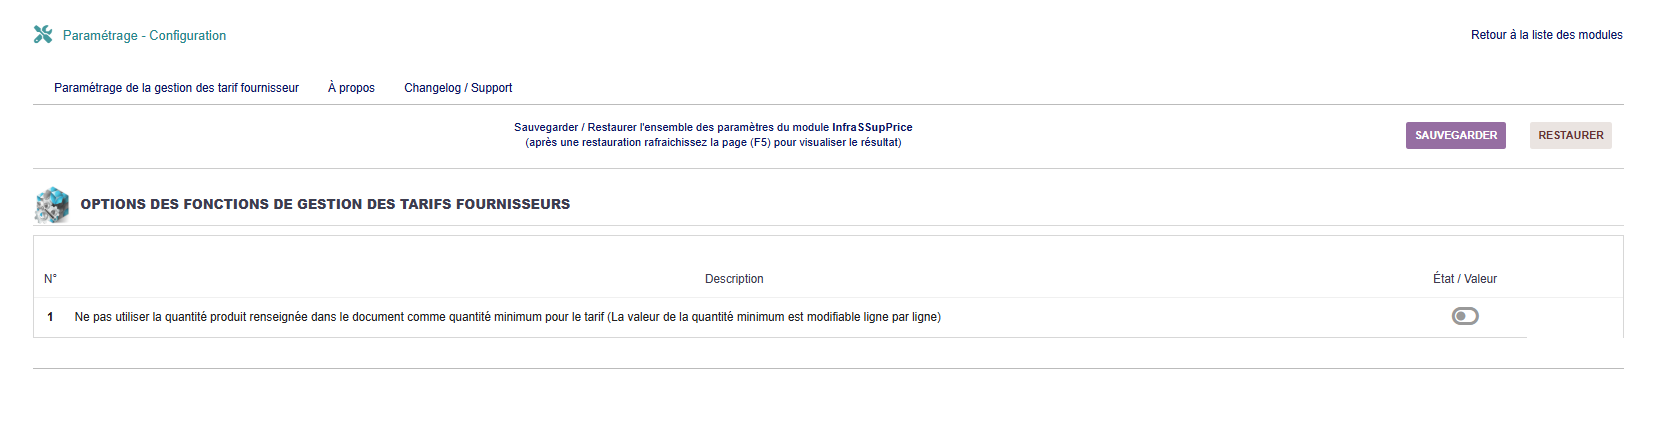
Task: Click the 'Sauvegarder / Restaurer l'ensemble des paramètres' text
Action: (x=672, y=127)
